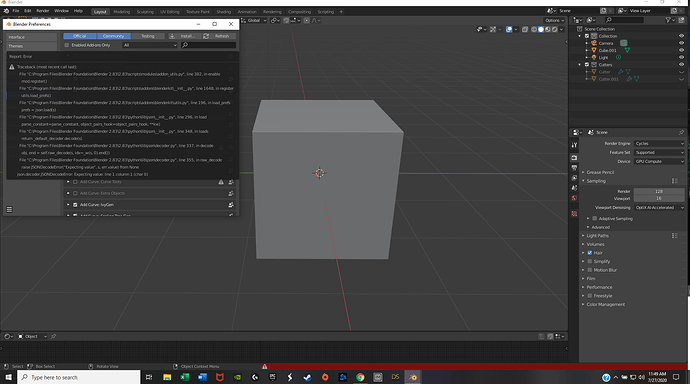Open the Render Engine dropdown

[x=659, y=143]
